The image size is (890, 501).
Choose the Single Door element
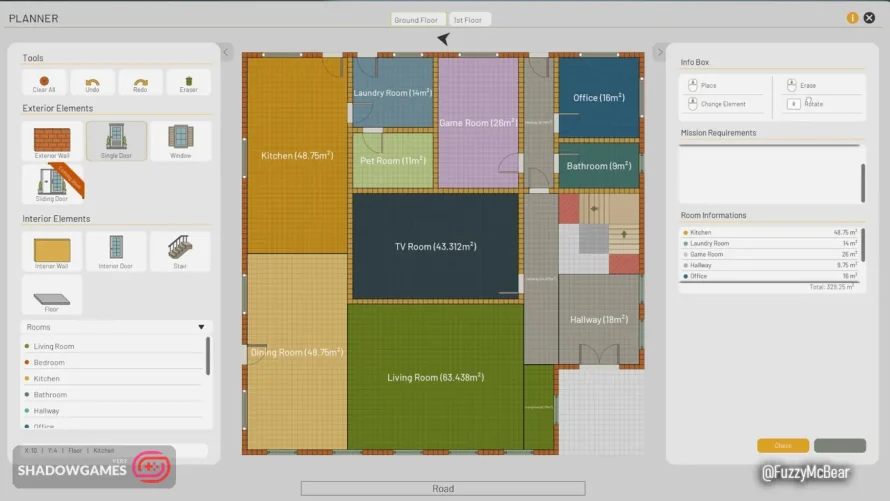point(116,141)
